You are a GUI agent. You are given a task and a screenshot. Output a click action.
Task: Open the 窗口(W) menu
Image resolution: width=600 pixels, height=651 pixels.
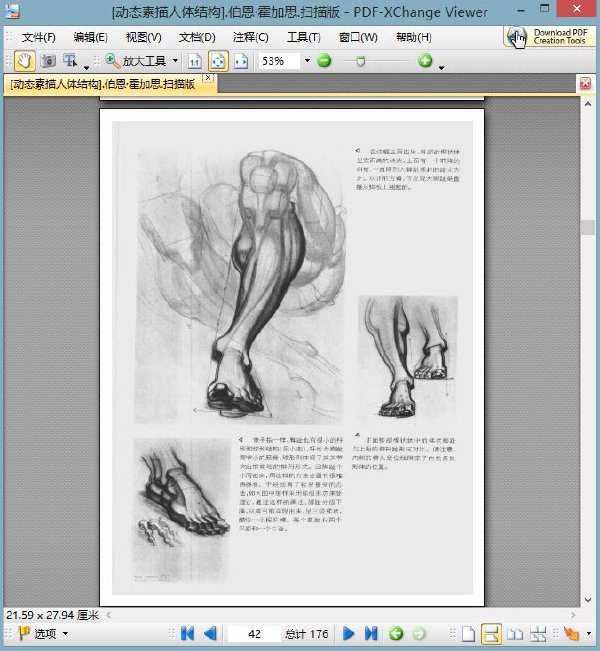(358, 37)
